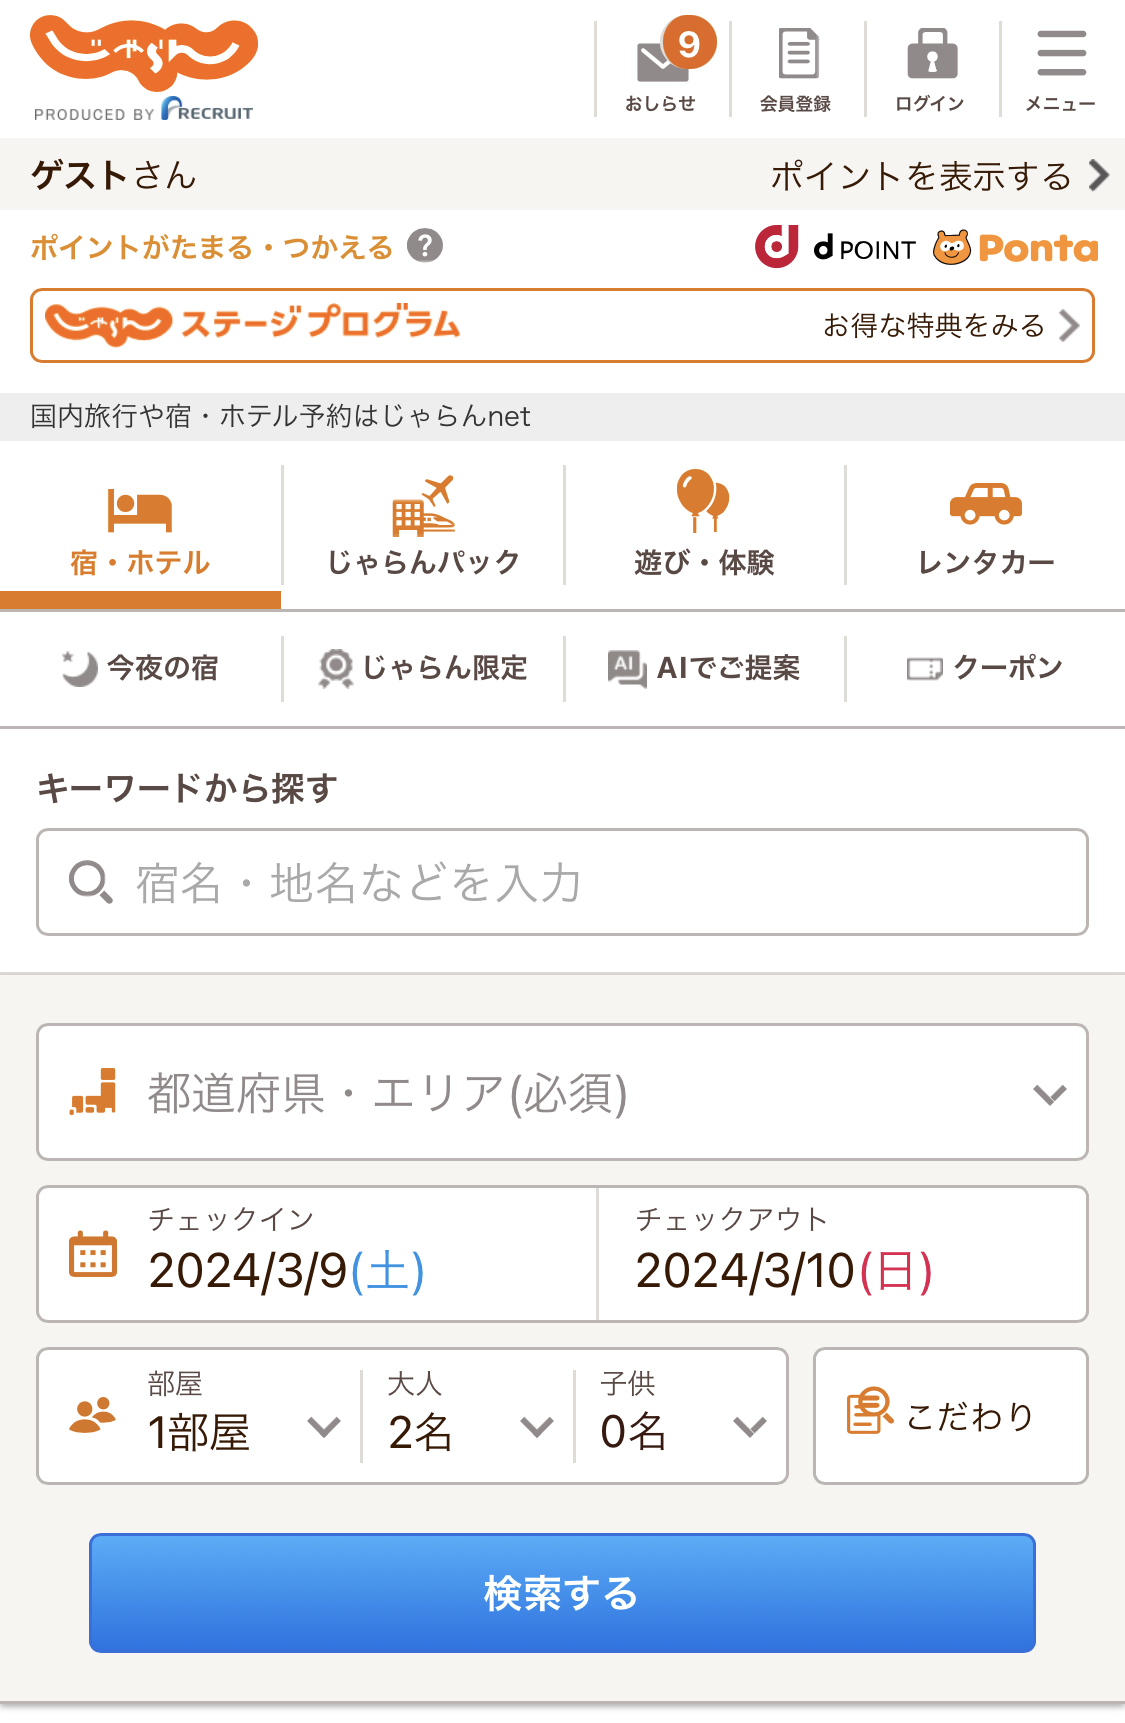Viewport: 1125px width, 1723px height.
Task: Click the blue 検索する search button
Action: 562,1593
